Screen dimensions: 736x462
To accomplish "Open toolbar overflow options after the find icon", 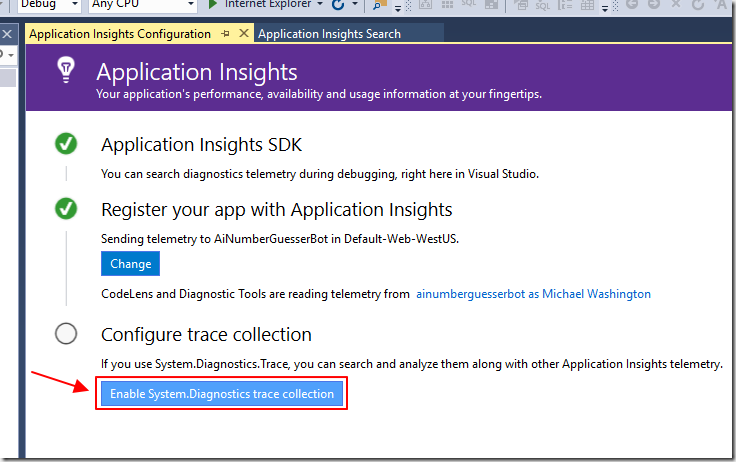I will point(398,7).
